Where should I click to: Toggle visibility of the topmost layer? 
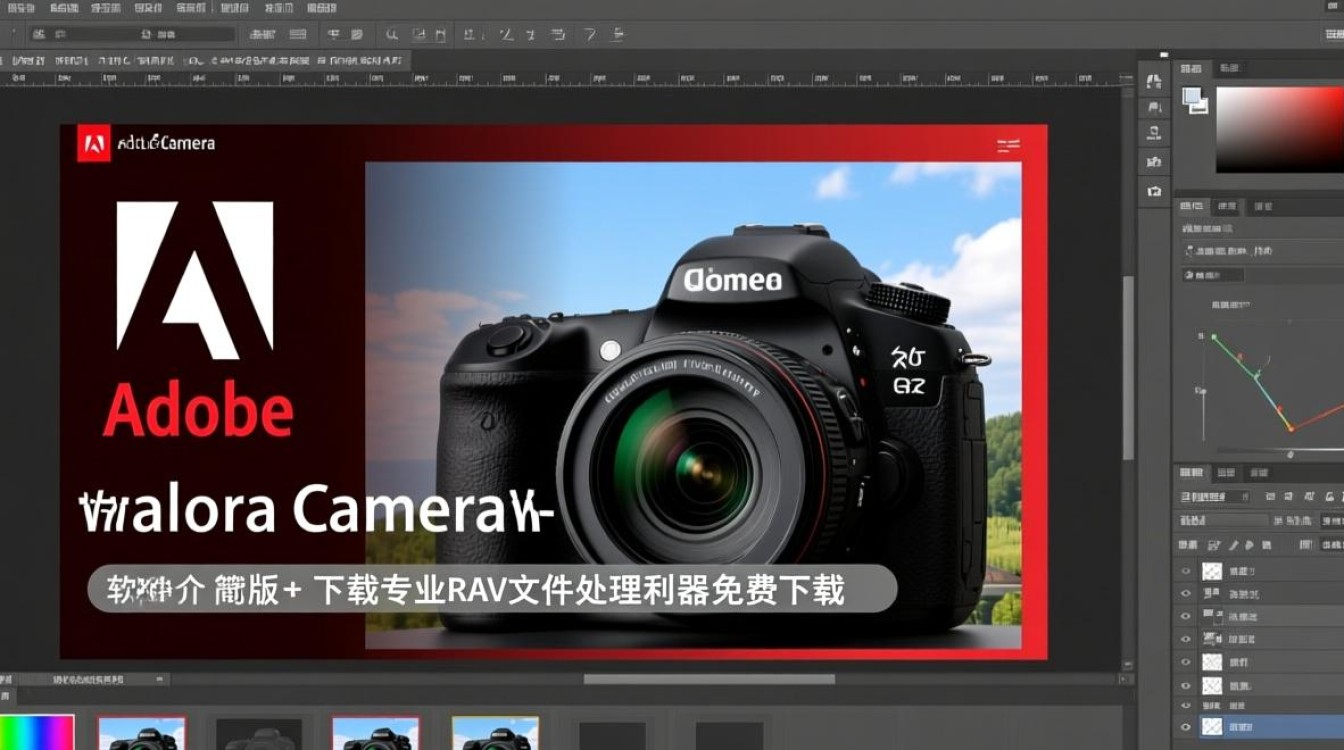(1188, 572)
